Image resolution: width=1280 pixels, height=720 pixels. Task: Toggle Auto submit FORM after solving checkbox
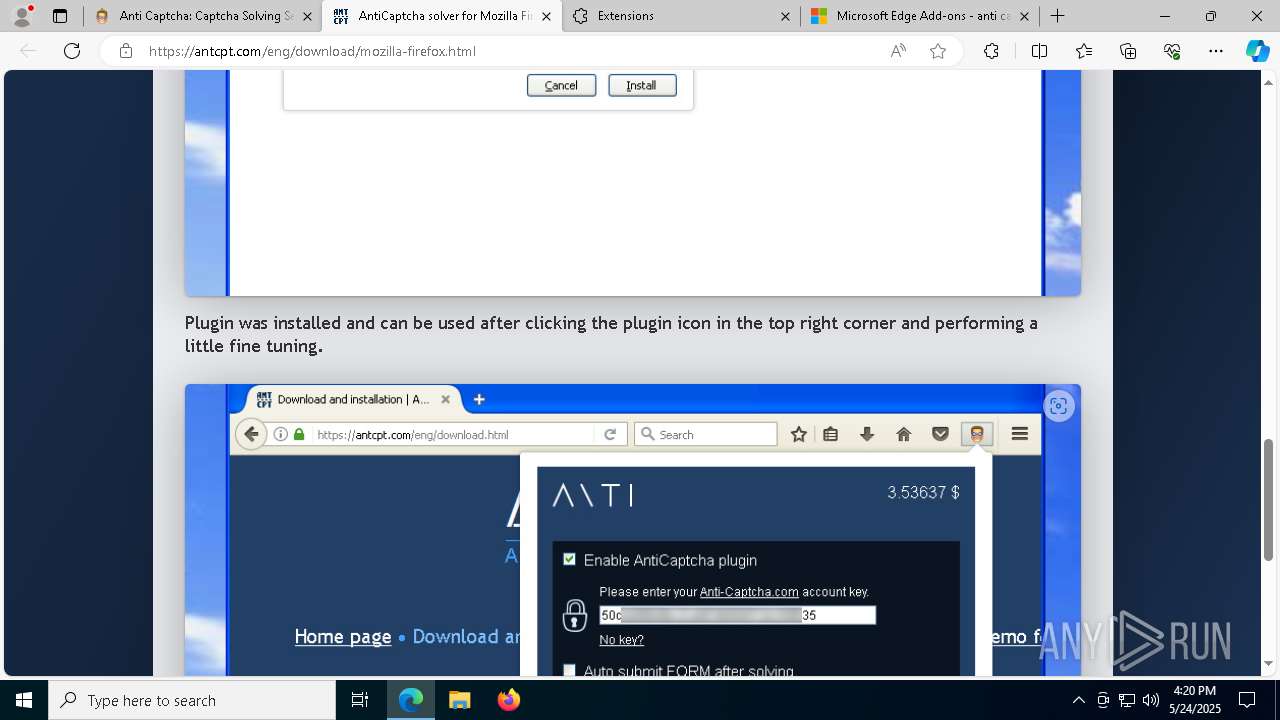tap(570, 670)
